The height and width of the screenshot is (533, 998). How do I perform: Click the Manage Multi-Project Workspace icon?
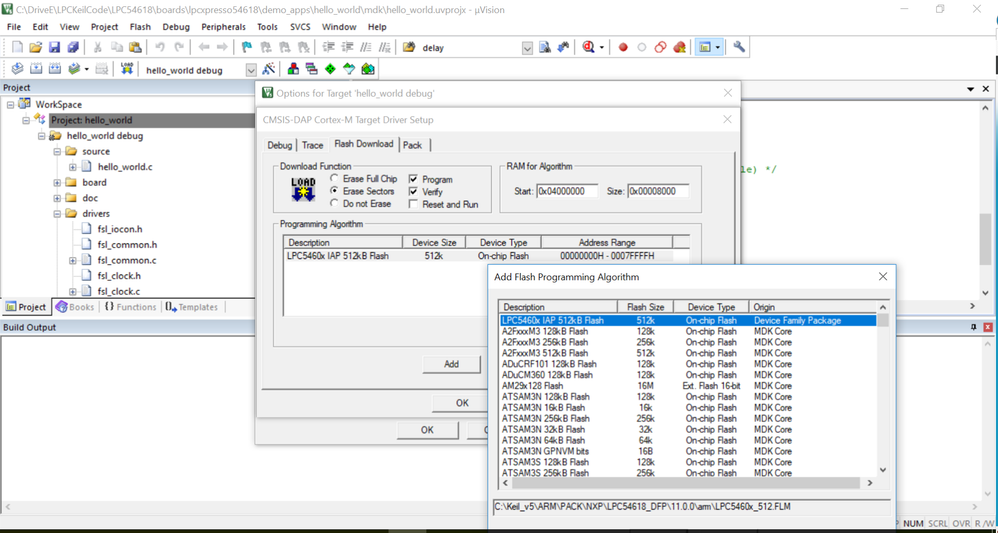[312, 69]
